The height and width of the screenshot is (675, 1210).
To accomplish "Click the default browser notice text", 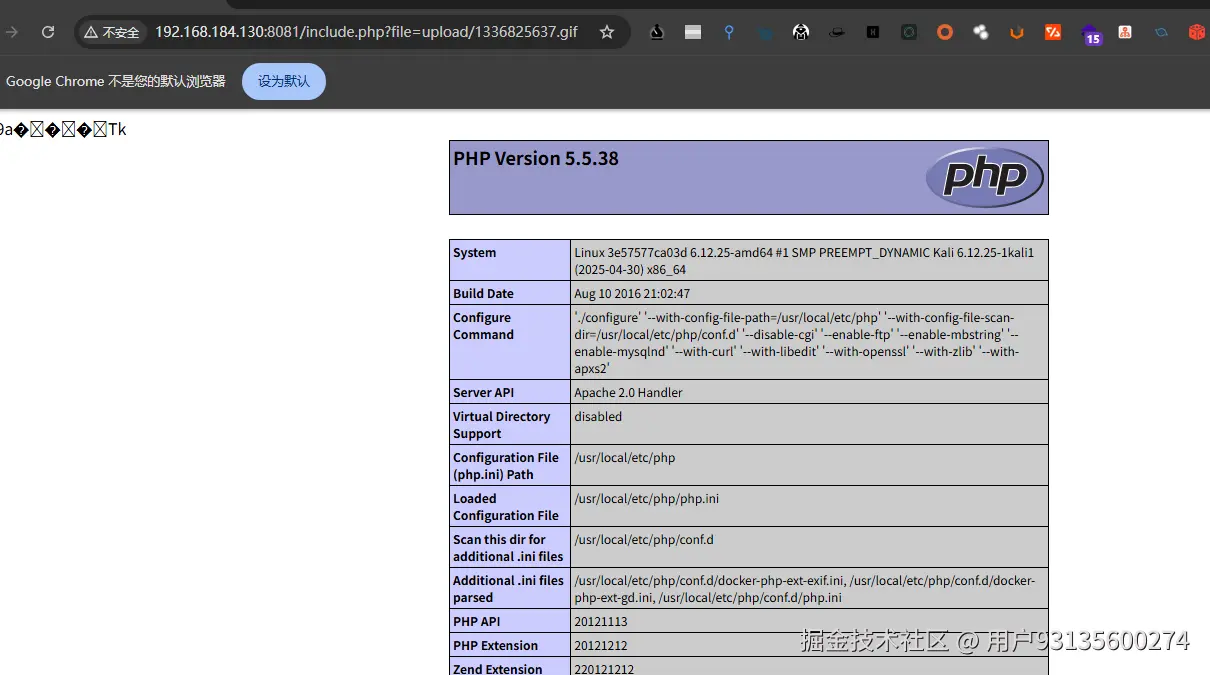I will pyautogui.click(x=116, y=81).
